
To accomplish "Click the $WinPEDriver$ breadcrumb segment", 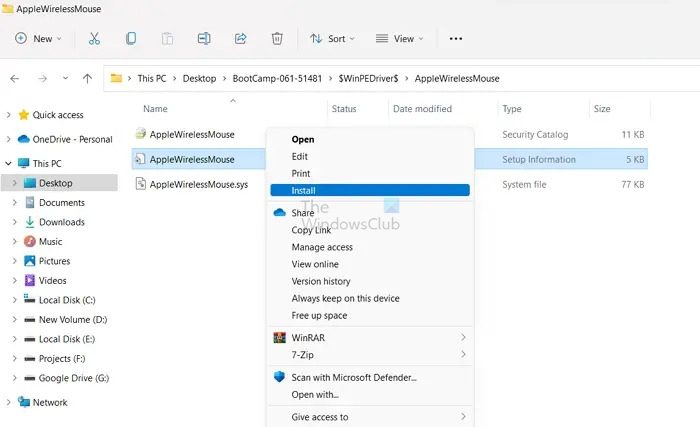I will pyautogui.click(x=369, y=78).
